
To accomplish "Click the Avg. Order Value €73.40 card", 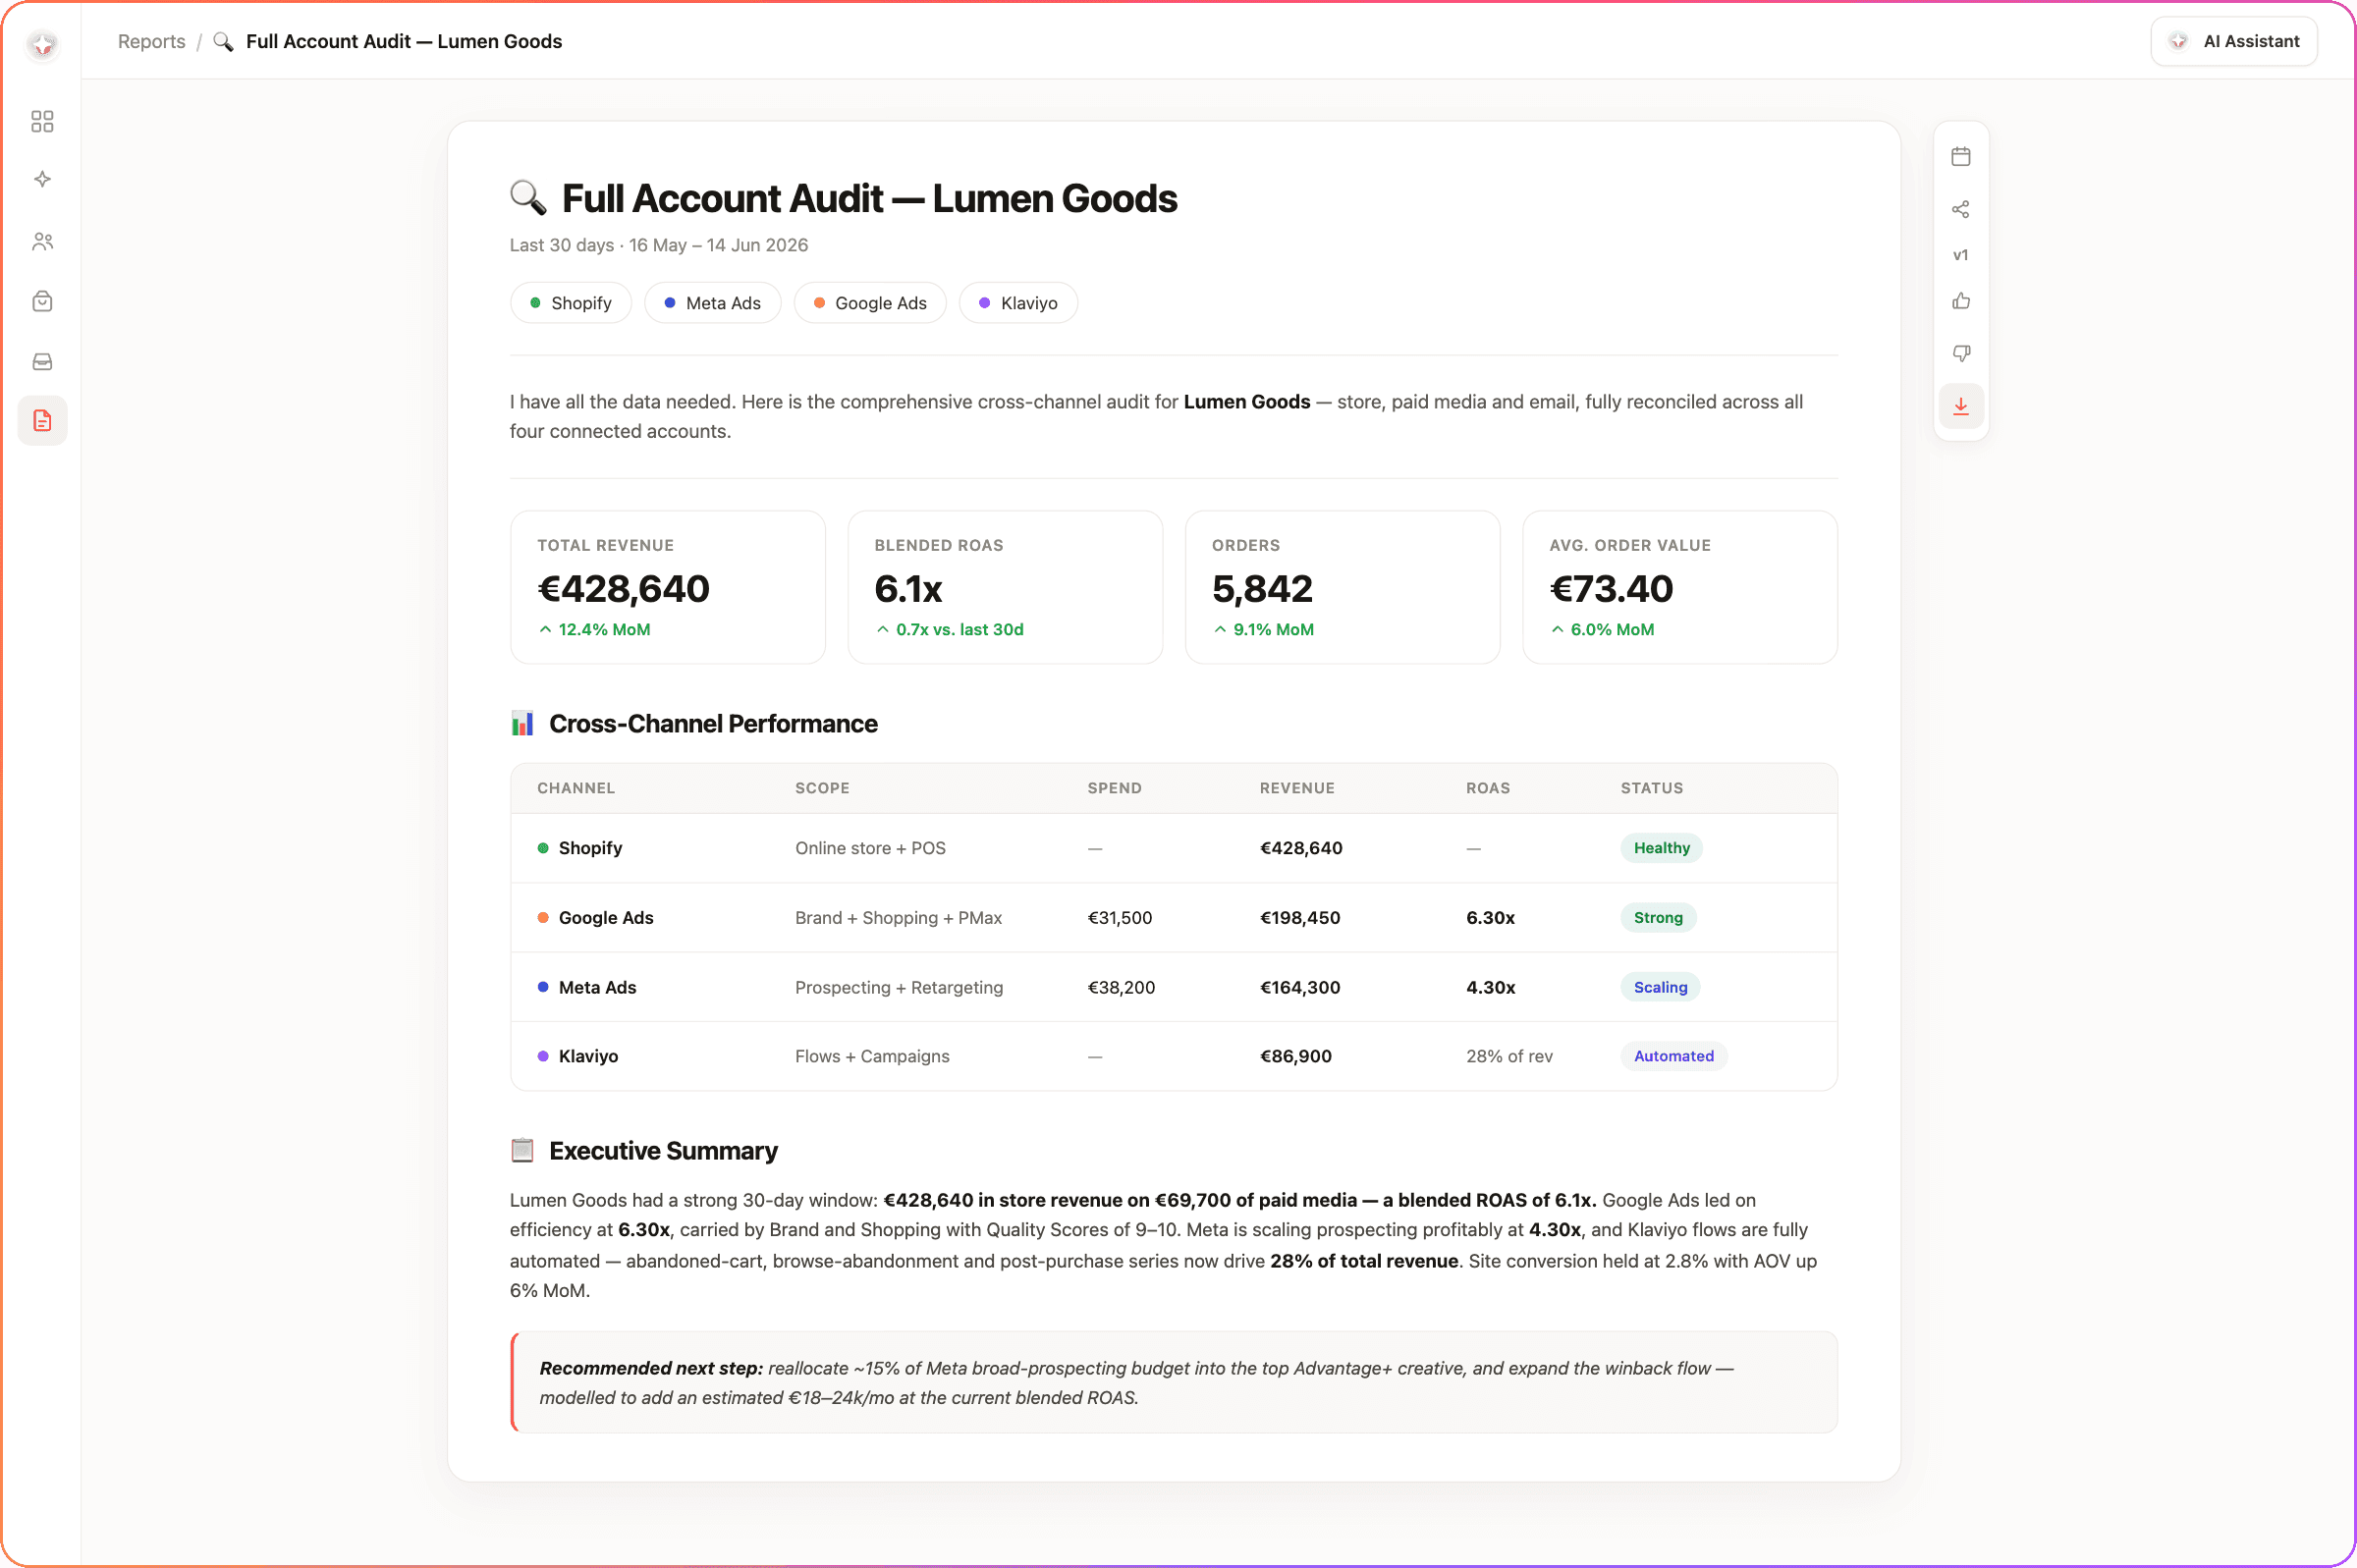I will [1679, 587].
